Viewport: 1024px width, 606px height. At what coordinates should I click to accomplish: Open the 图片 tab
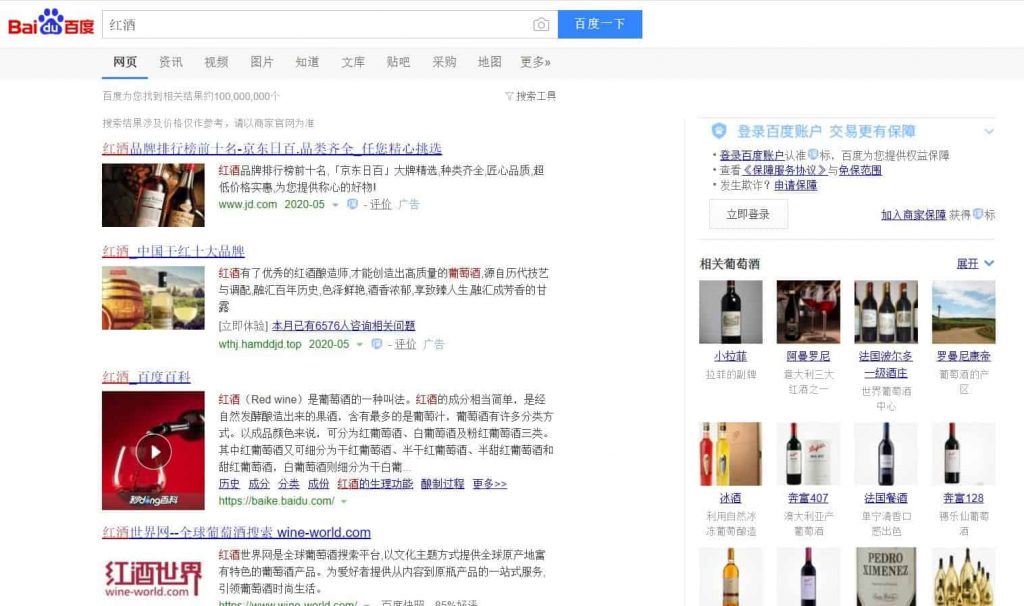pyautogui.click(x=262, y=62)
